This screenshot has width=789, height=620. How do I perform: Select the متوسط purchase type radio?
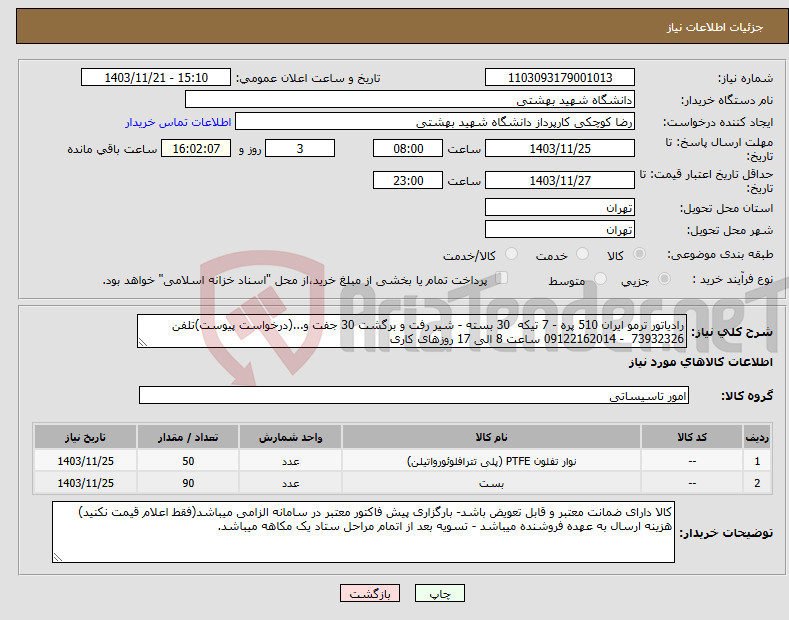[600, 279]
